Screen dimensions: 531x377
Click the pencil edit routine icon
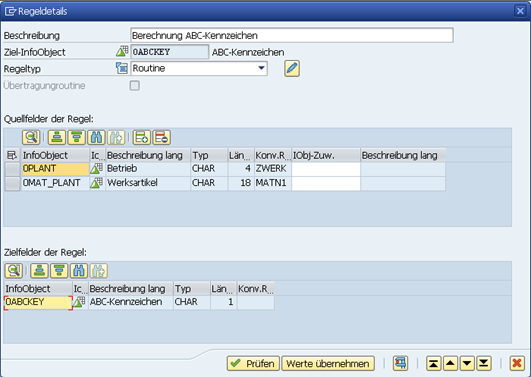[x=292, y=69]
